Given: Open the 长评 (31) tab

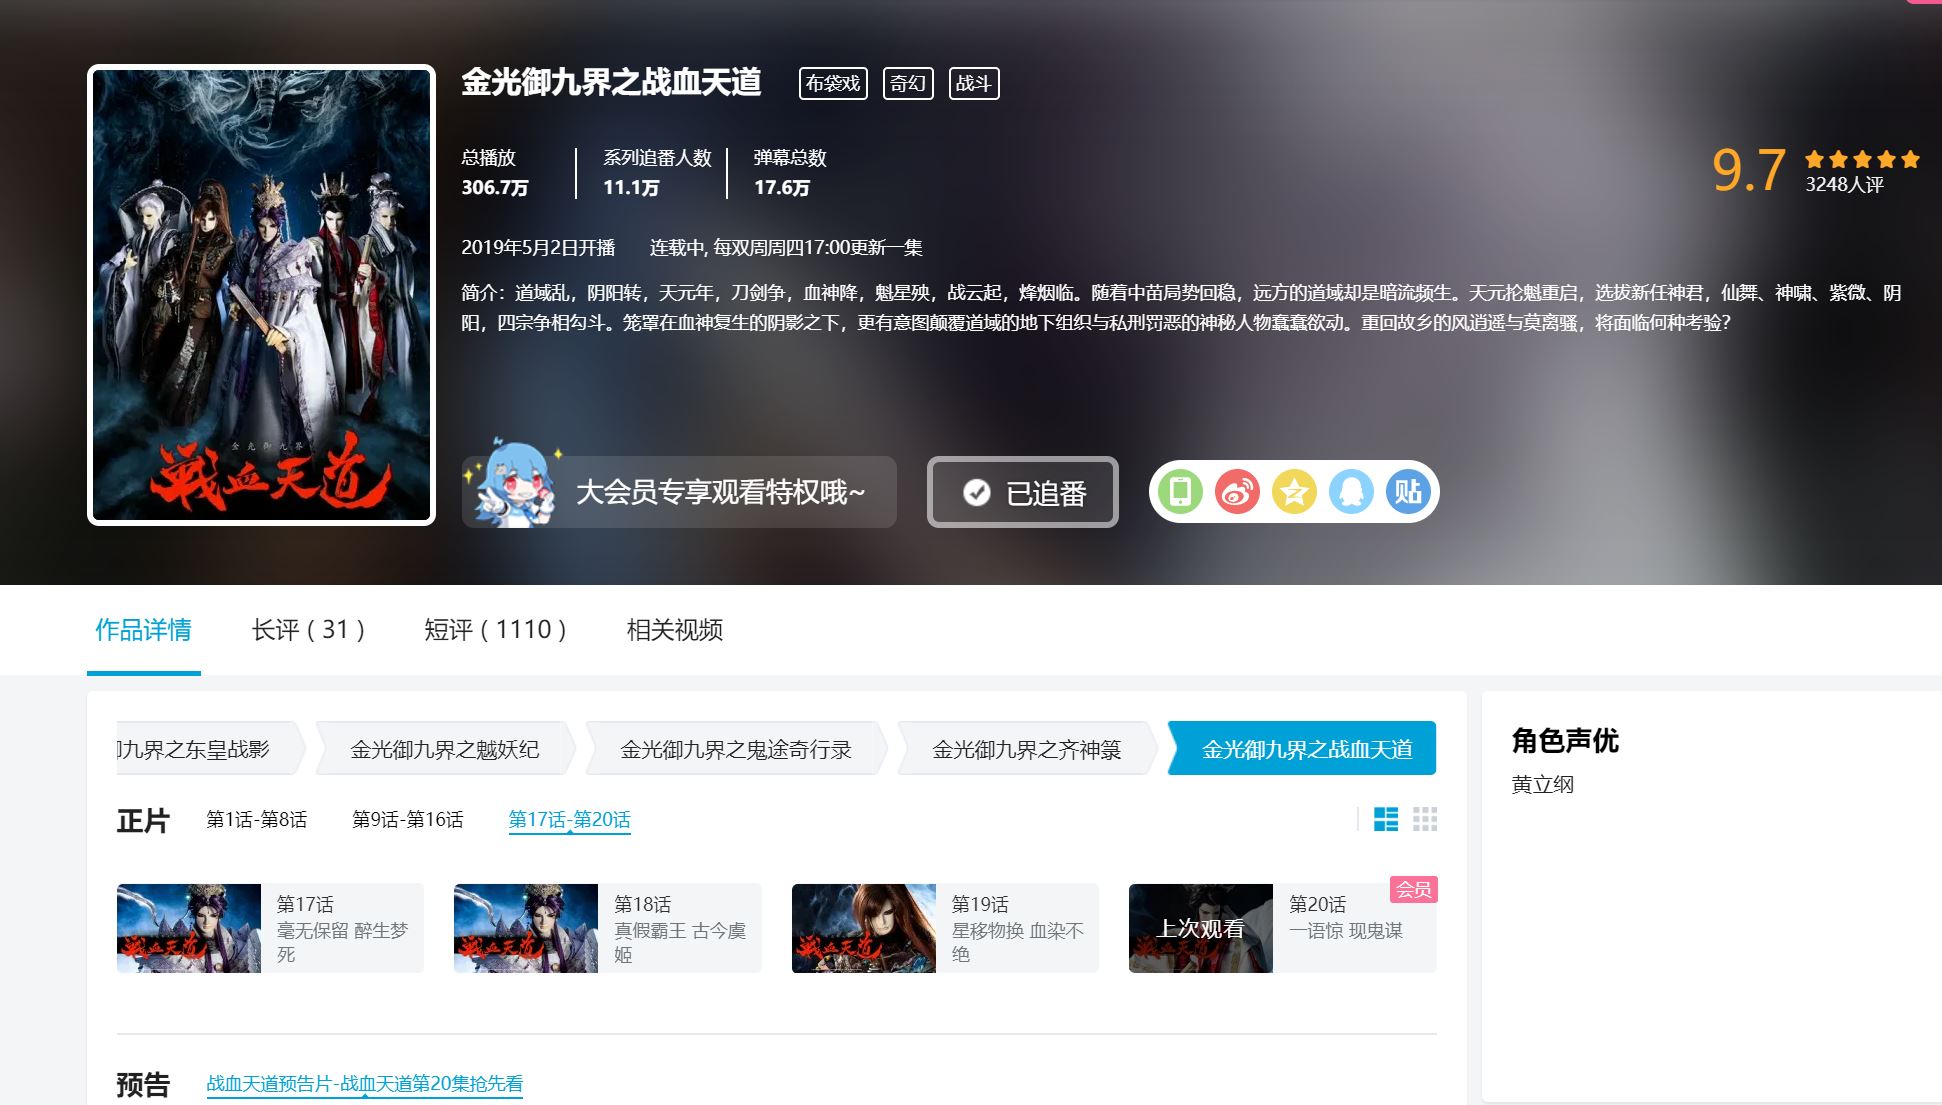Looking at the screenshot, I should [x=308, y=630].
